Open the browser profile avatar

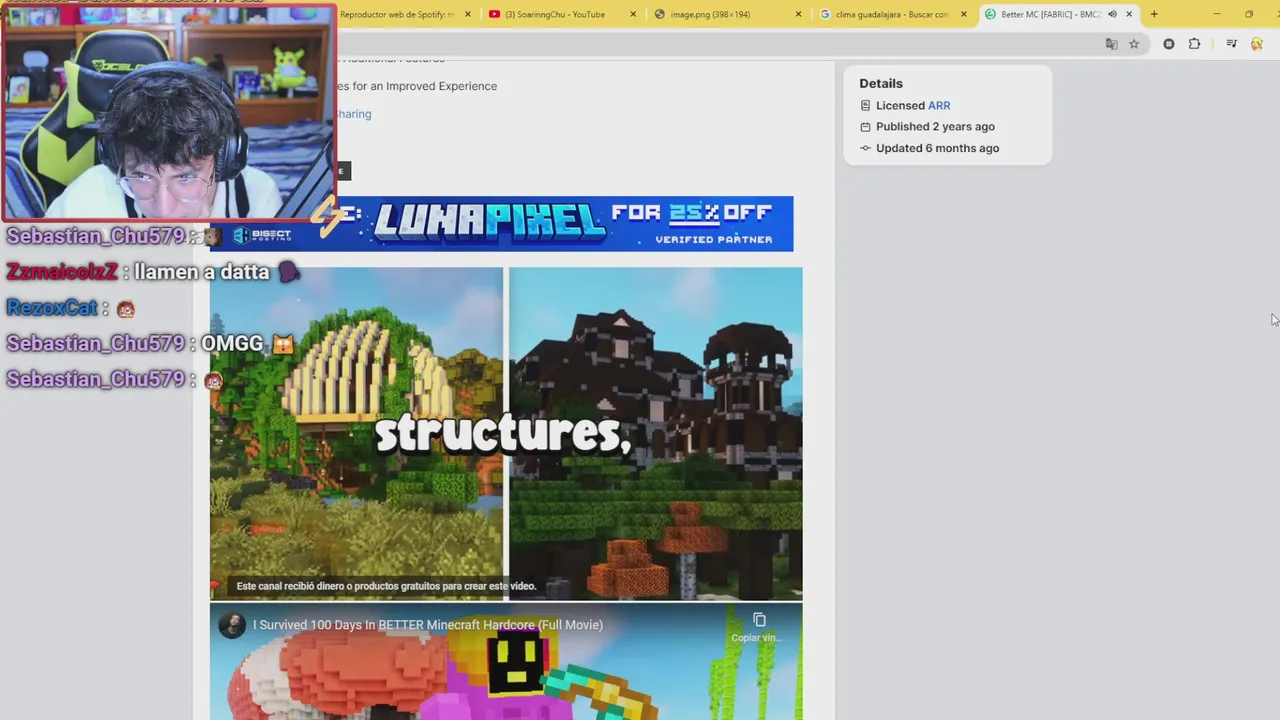(x=1257, y=44)
